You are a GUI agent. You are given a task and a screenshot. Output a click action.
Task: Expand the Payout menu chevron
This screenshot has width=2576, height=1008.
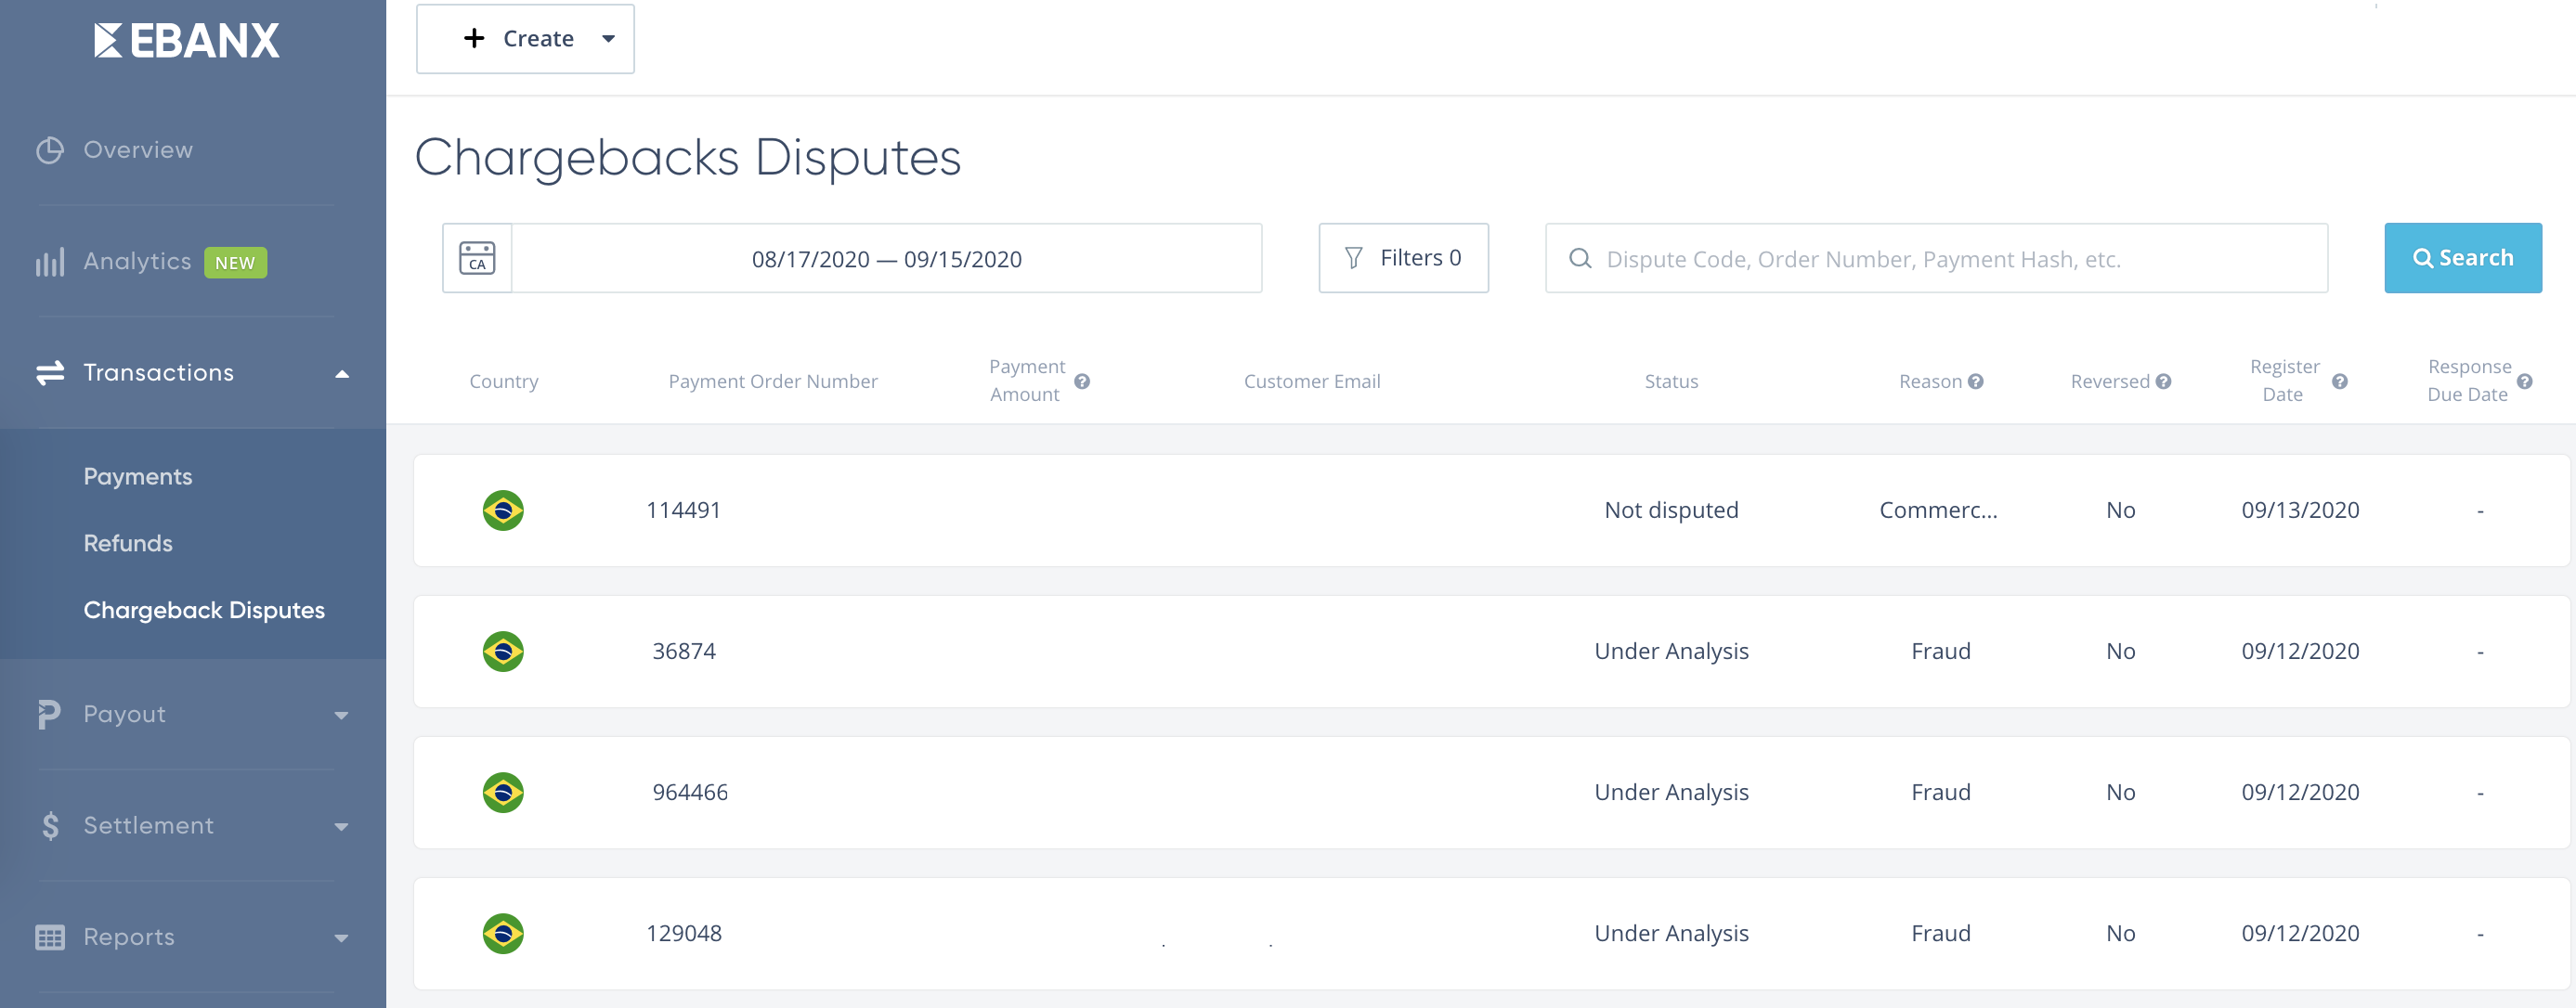(341, 715)
